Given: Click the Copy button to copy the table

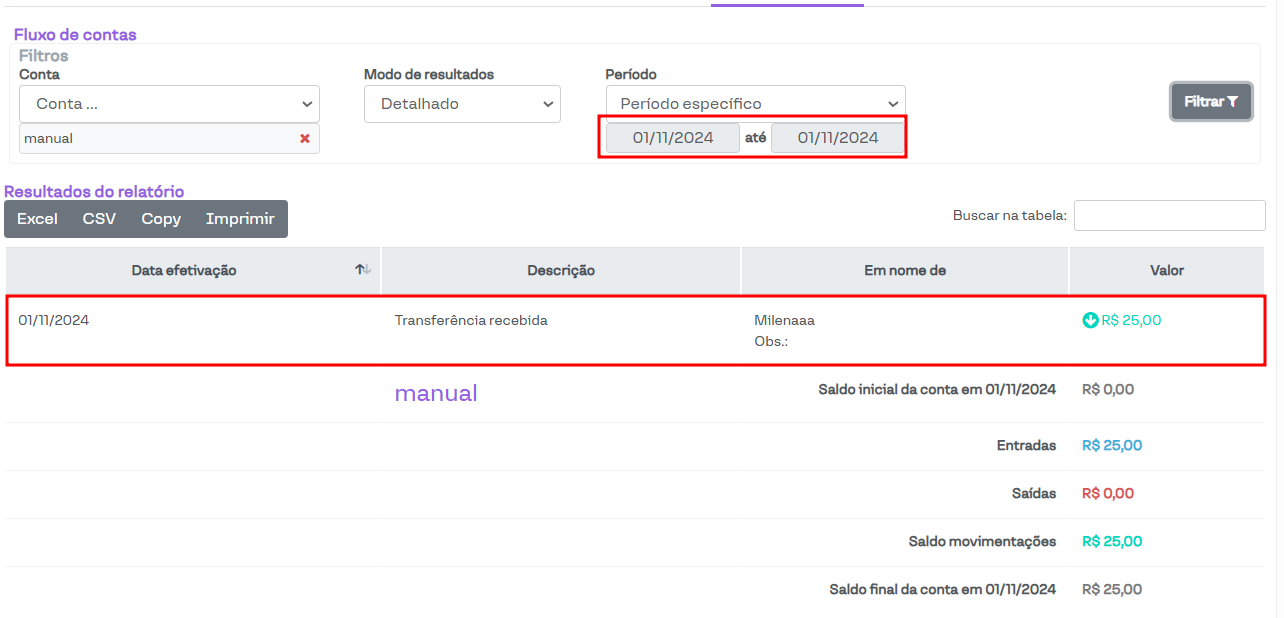Looking at the screenshot, I should pyautogui.click(x=161, y=219).
